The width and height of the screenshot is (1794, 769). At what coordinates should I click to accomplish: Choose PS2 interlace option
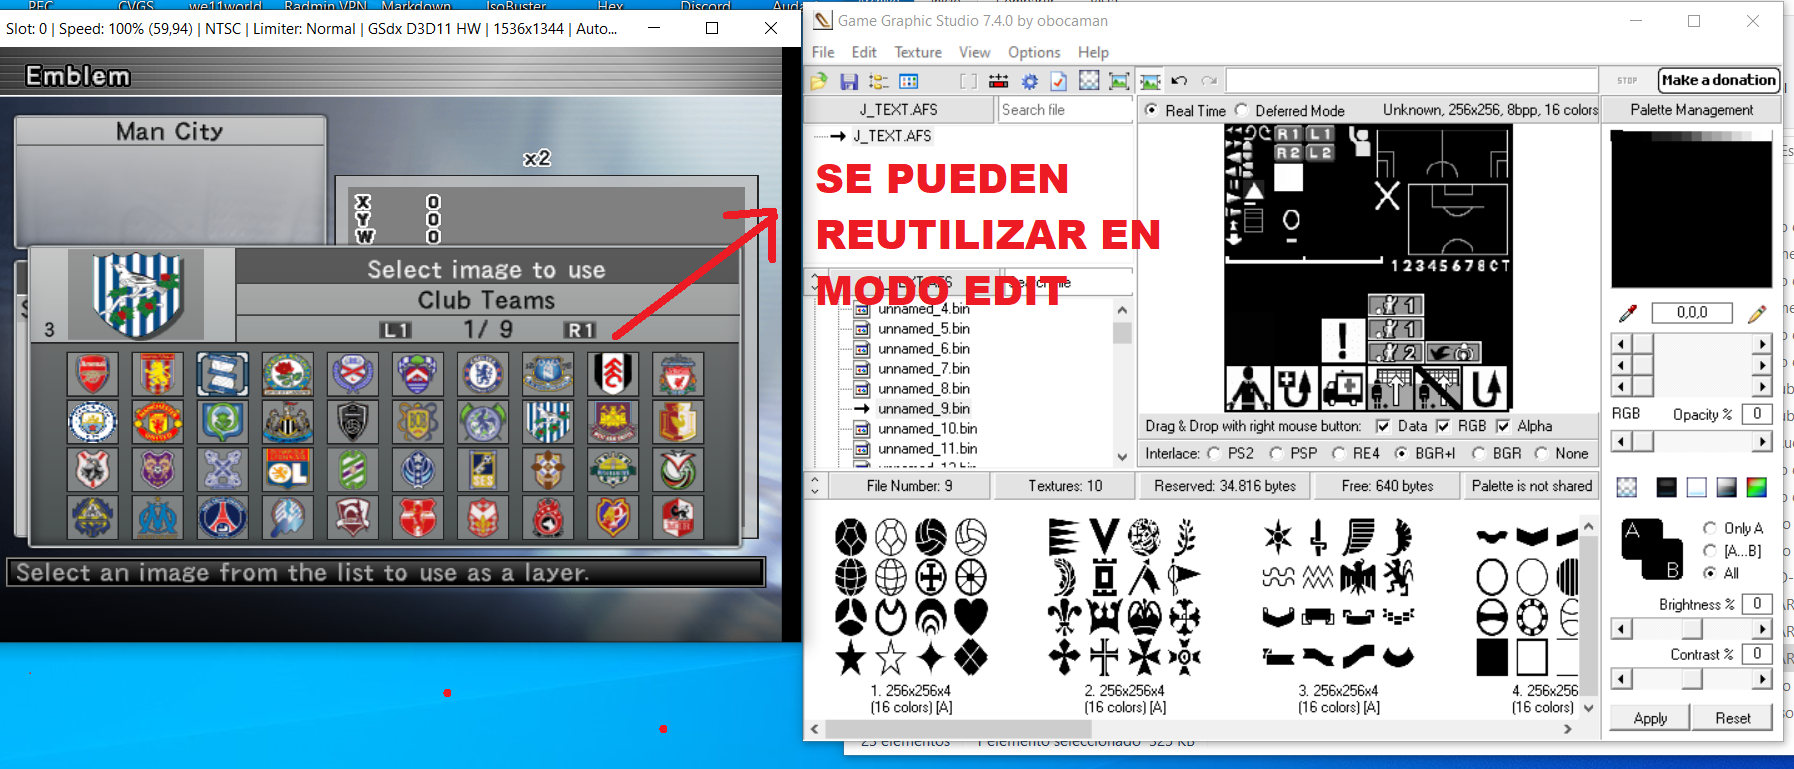click(x=1214, y=453)
